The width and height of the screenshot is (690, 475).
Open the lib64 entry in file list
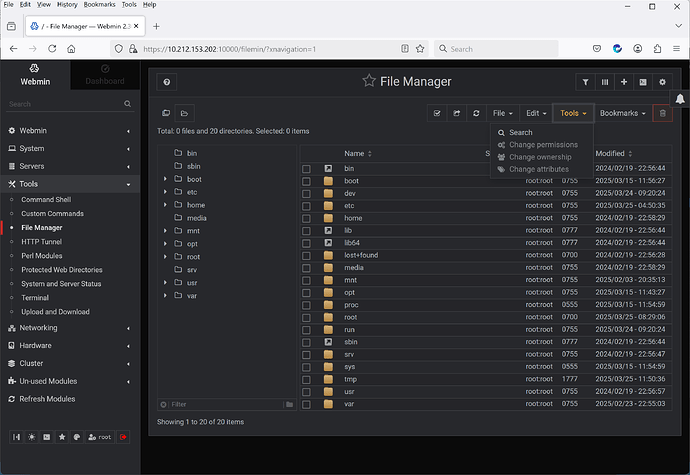(x=352, y=243)
